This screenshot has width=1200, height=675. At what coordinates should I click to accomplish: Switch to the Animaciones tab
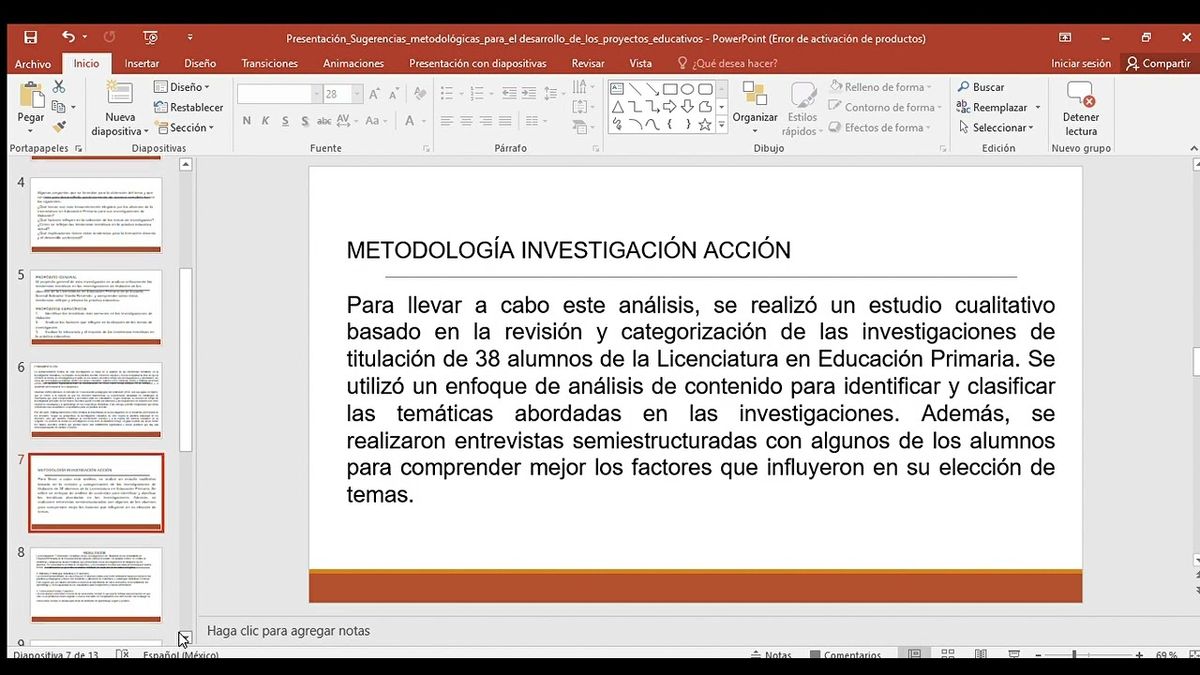(x=353, y=63)
